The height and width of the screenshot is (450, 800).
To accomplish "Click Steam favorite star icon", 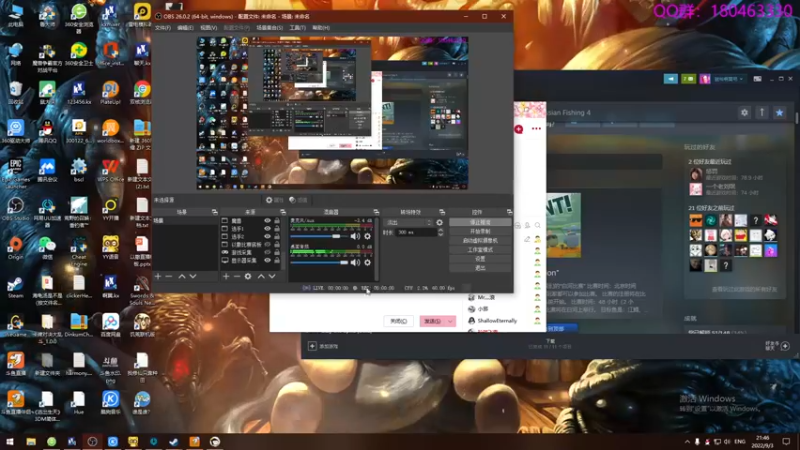I will tap(779, 112).
